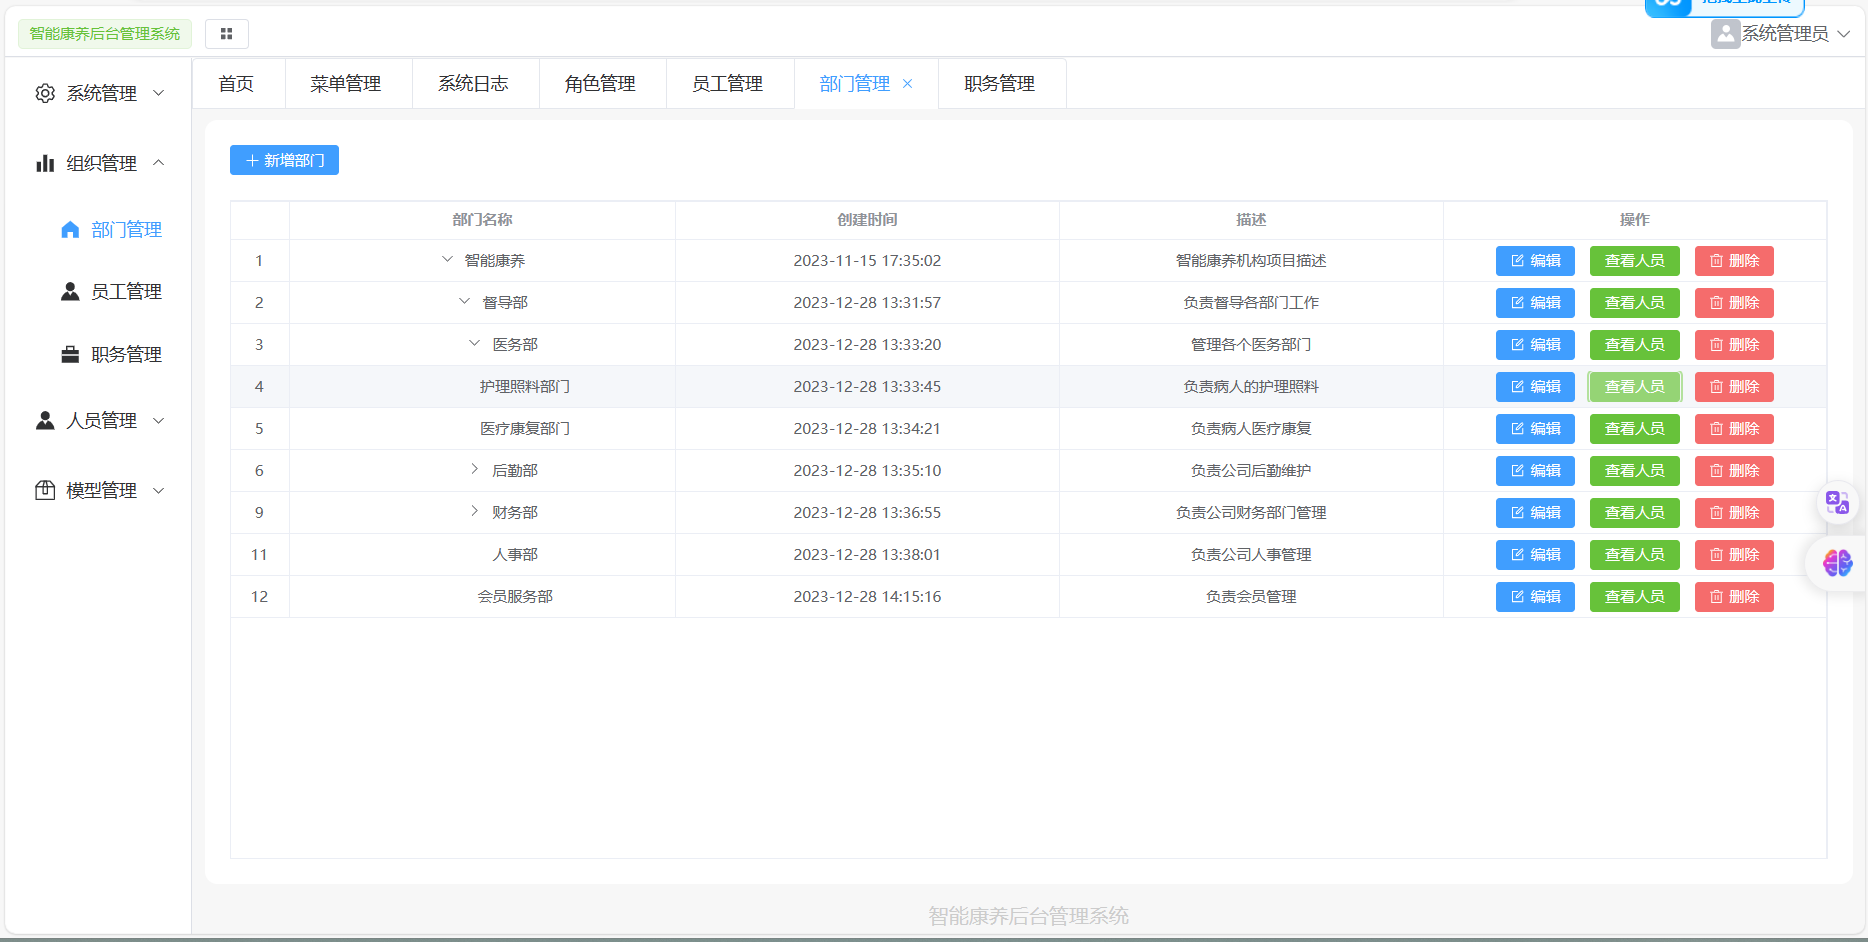1868x942 pixels.
Task: Click the personnel management person icon
Action: coord(45,421)
